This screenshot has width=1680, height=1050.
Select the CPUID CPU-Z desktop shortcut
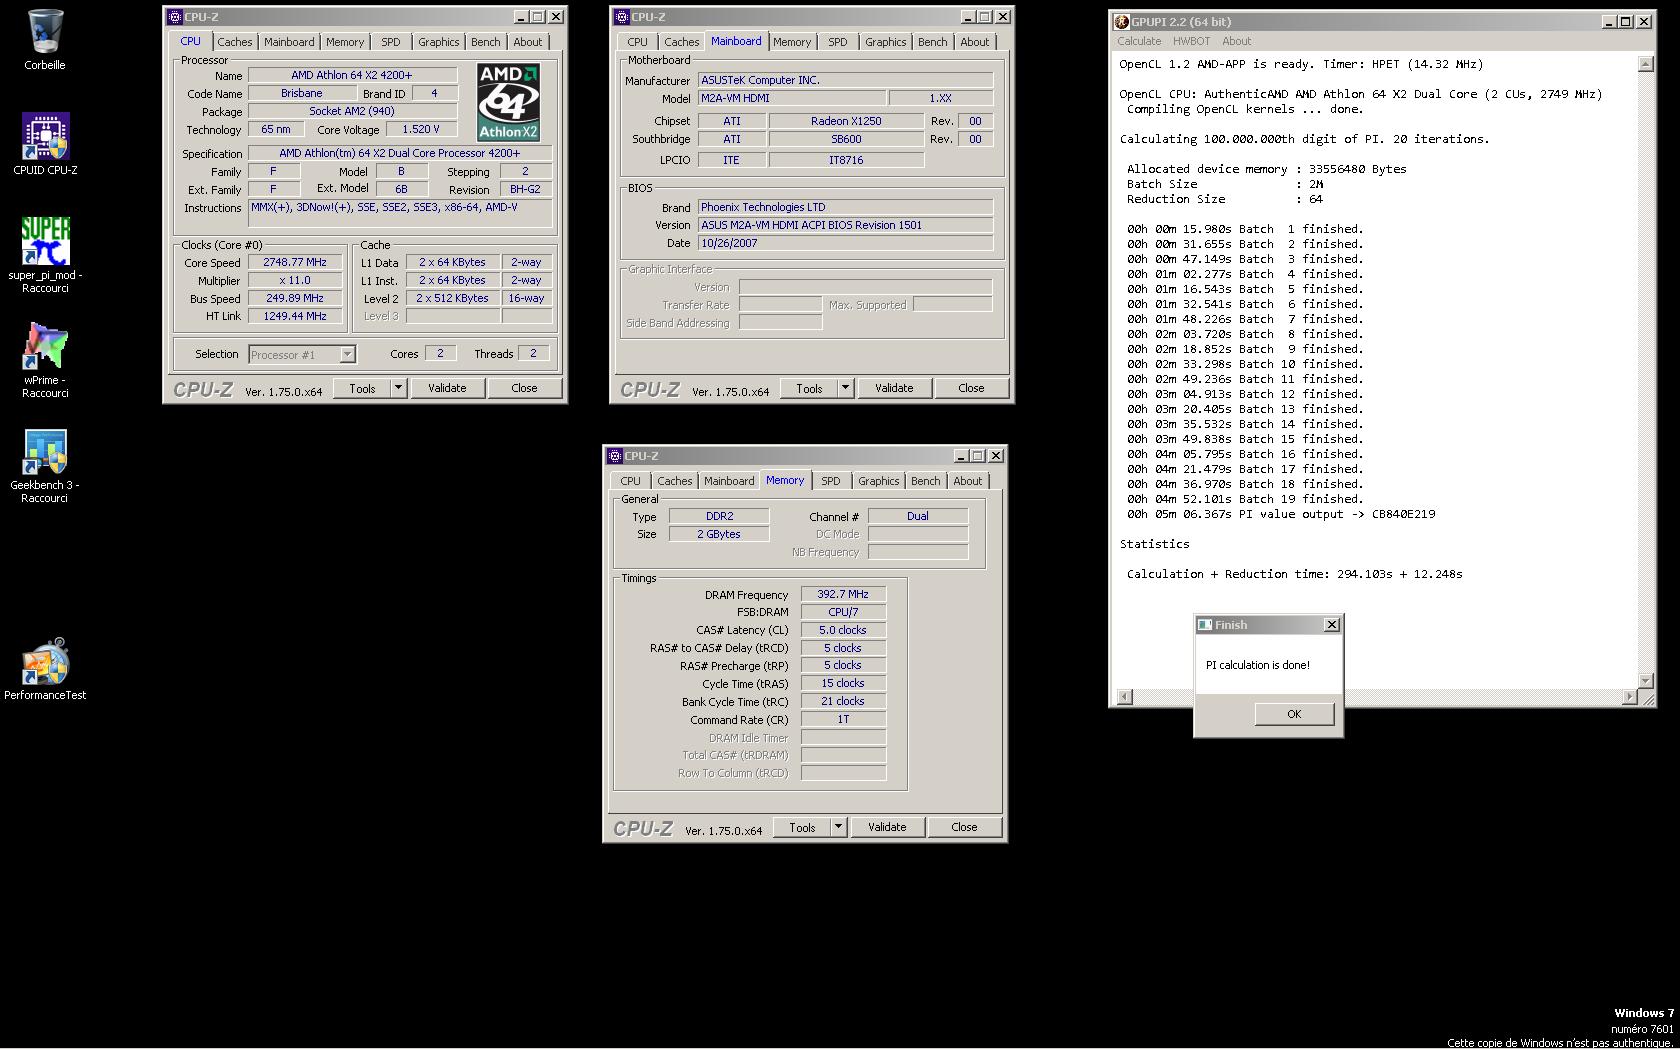coord(45,144)
